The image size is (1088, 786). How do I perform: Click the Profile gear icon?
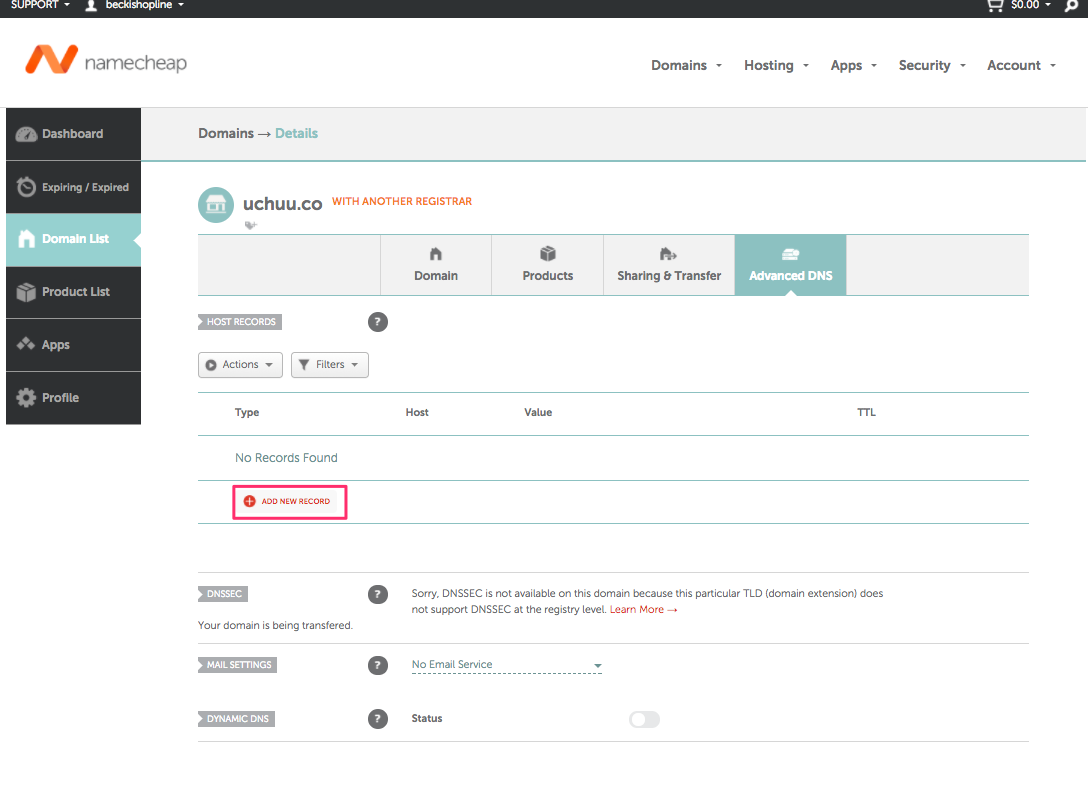[26, 398]
